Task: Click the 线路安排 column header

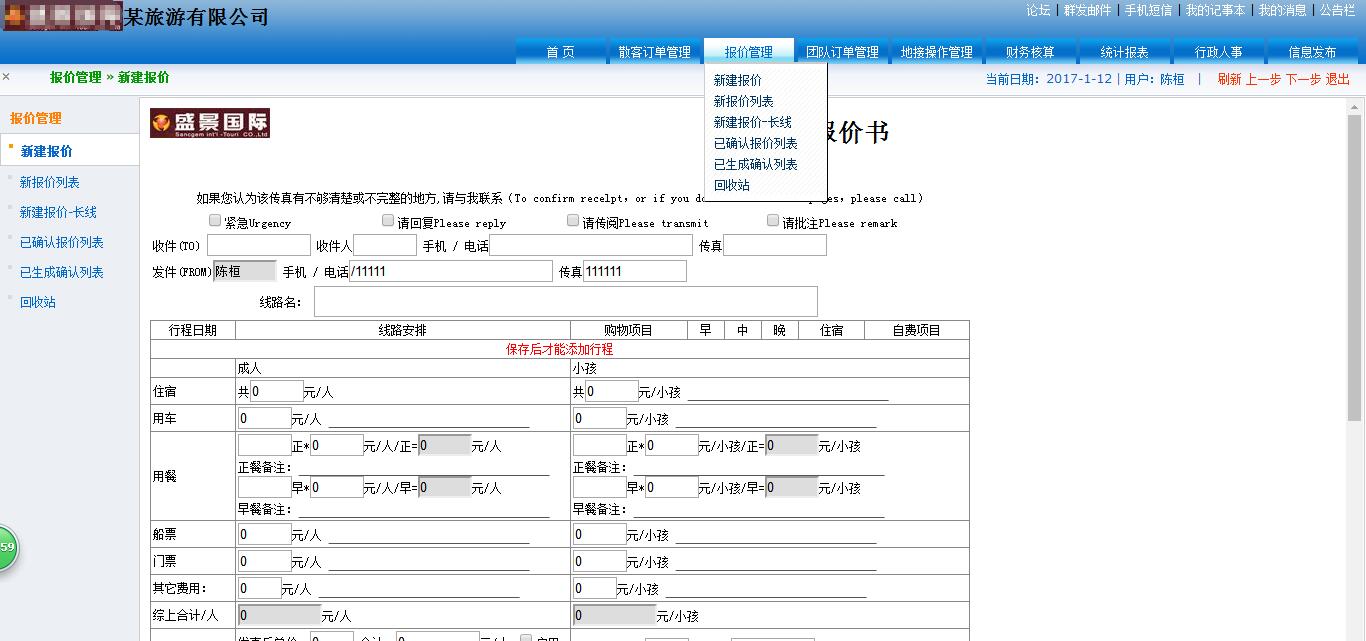Action: click(403, 330)
